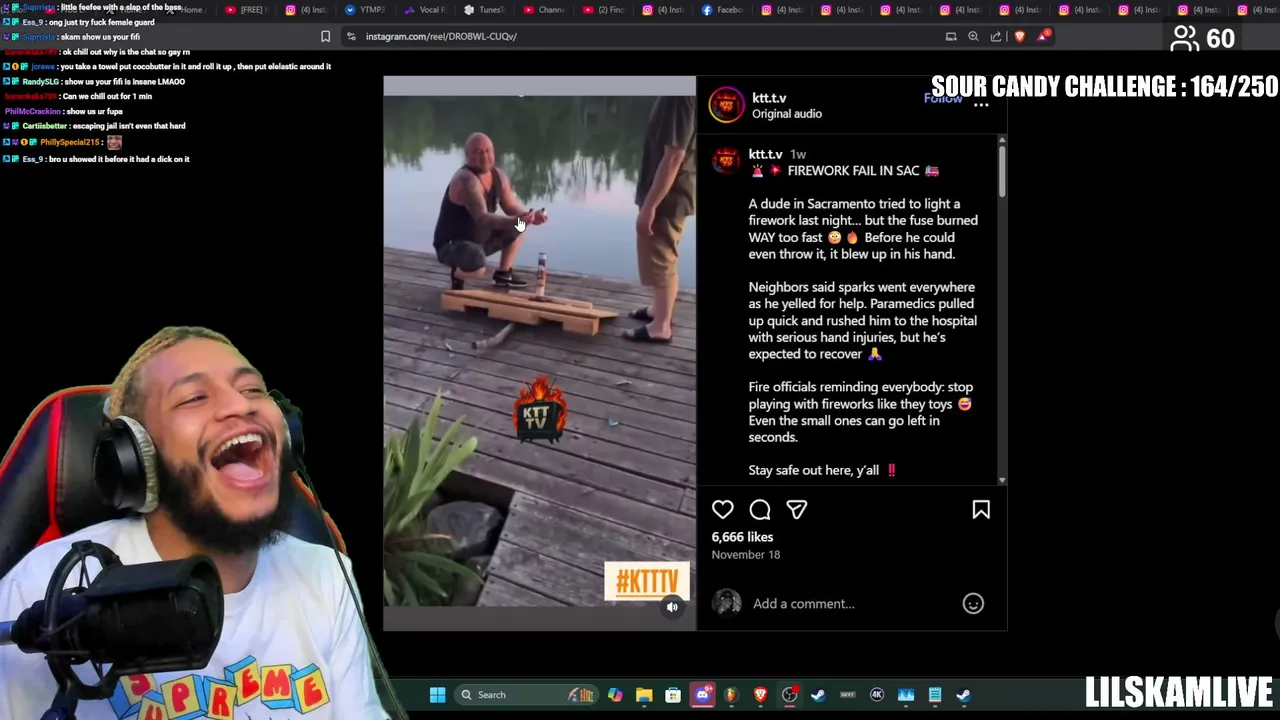View site information icon beside URL

pos(351,36)
